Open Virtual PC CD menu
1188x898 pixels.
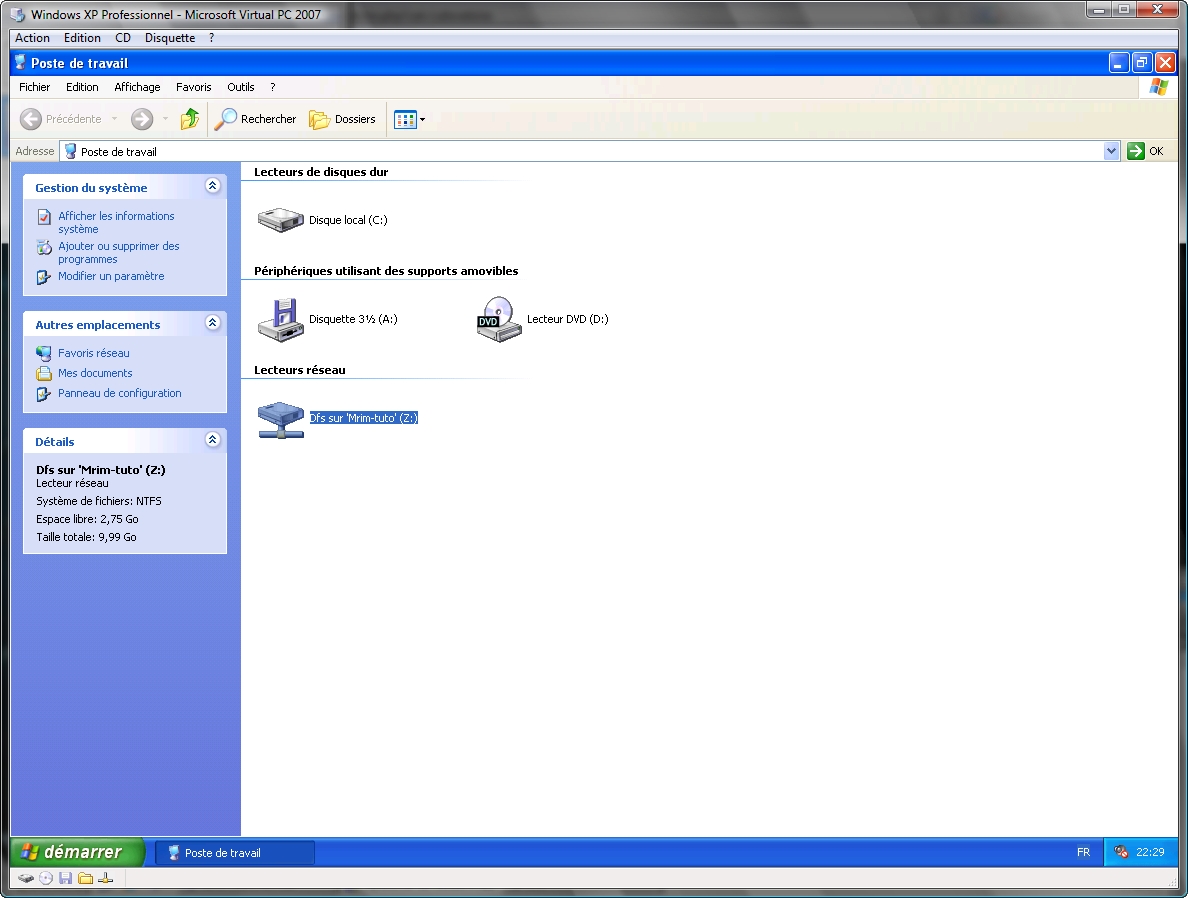tap(123, 38)
